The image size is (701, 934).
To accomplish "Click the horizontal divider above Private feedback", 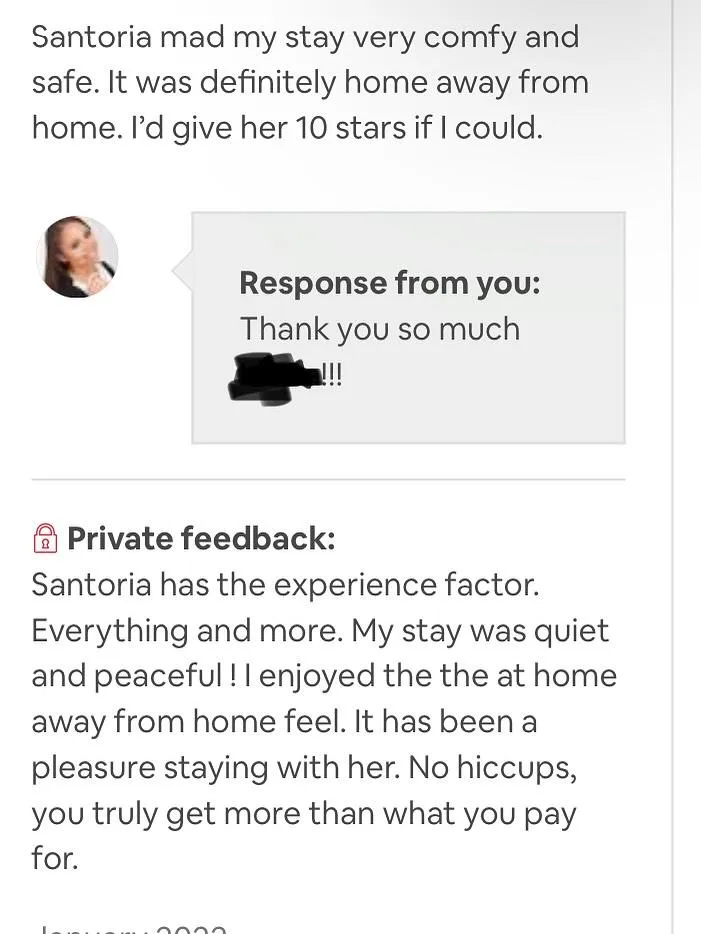I will click(x=328, y=479).
